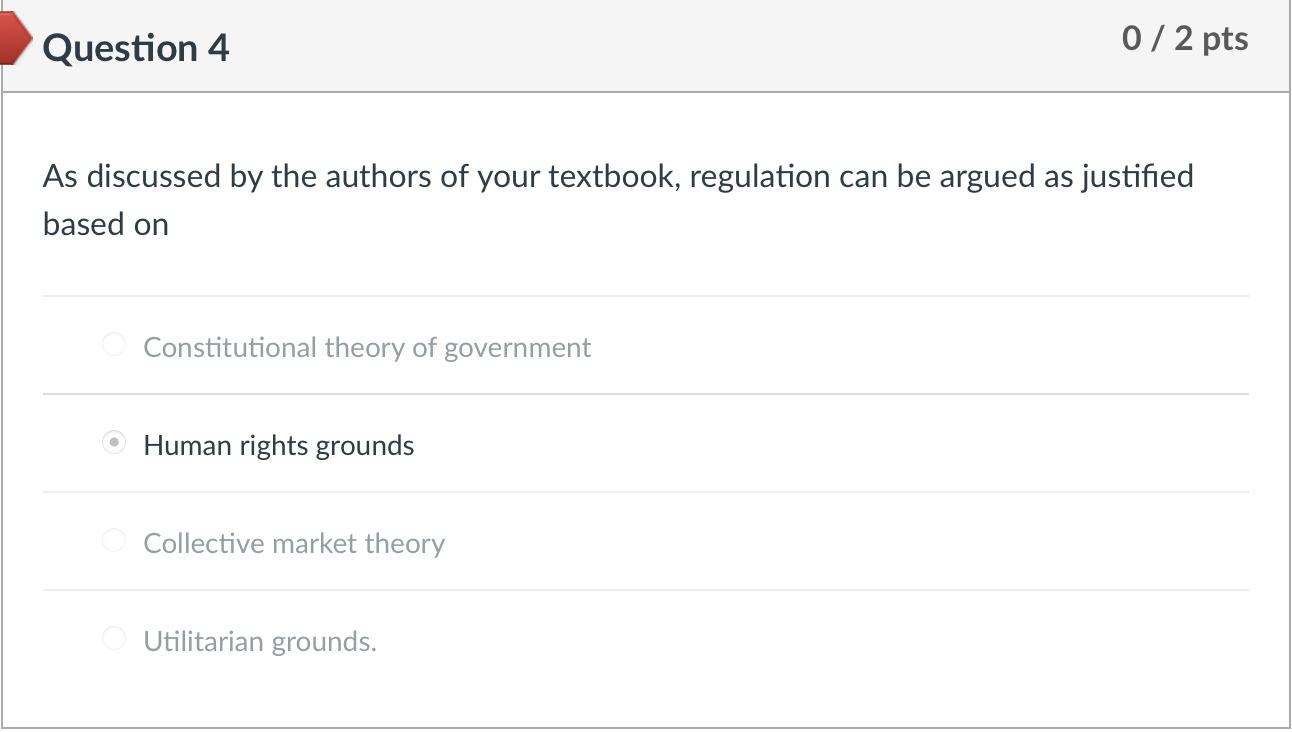This screenshot has width=1292, height=732.
Task: Pick the Utilitarian grounds answer option
Action: point(113,638)
